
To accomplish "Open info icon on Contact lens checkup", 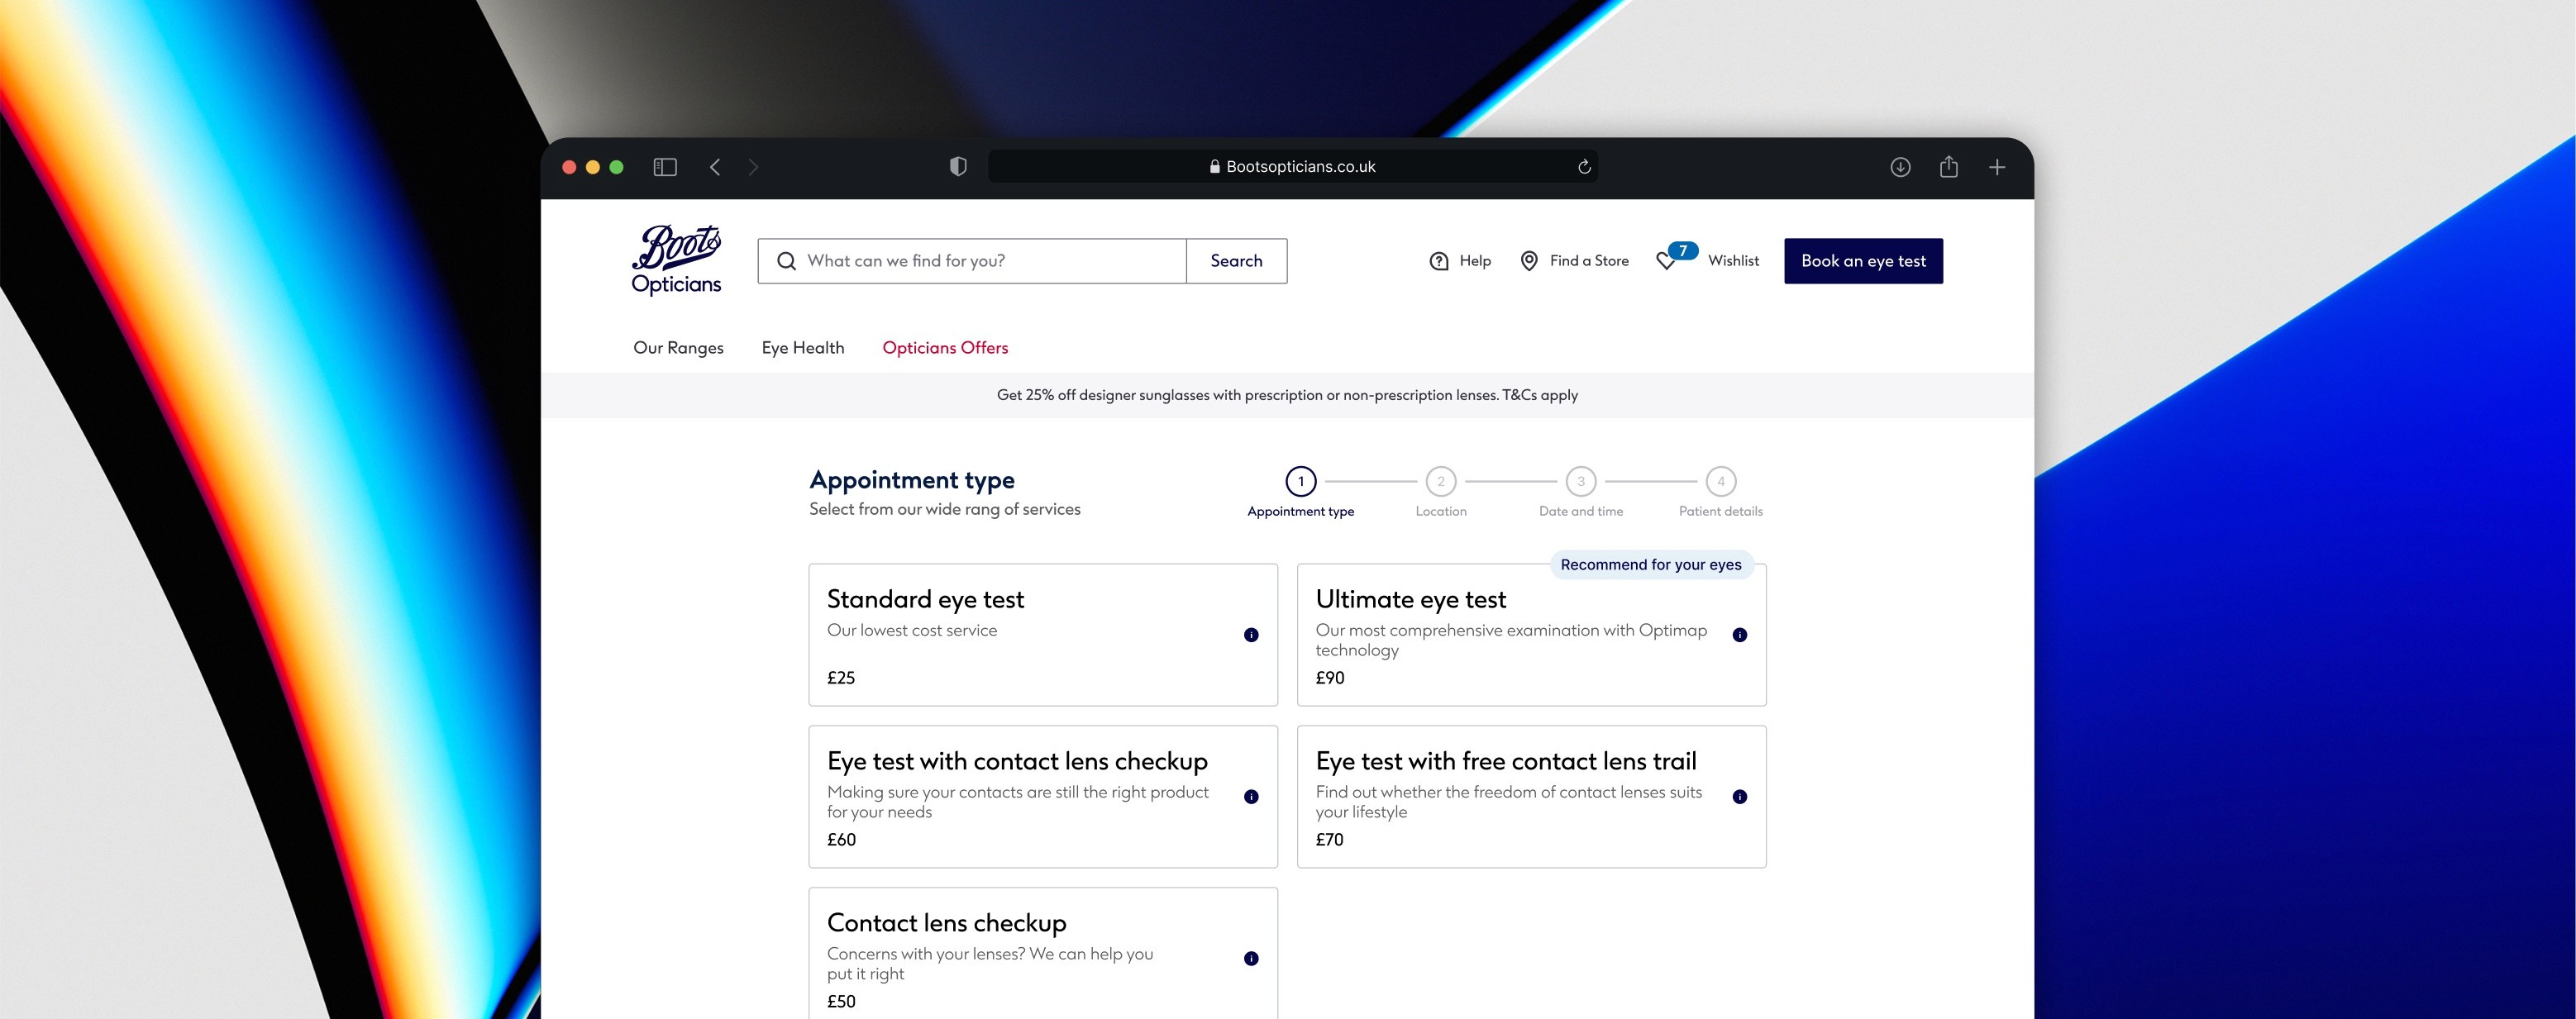I will [1251, 958].
